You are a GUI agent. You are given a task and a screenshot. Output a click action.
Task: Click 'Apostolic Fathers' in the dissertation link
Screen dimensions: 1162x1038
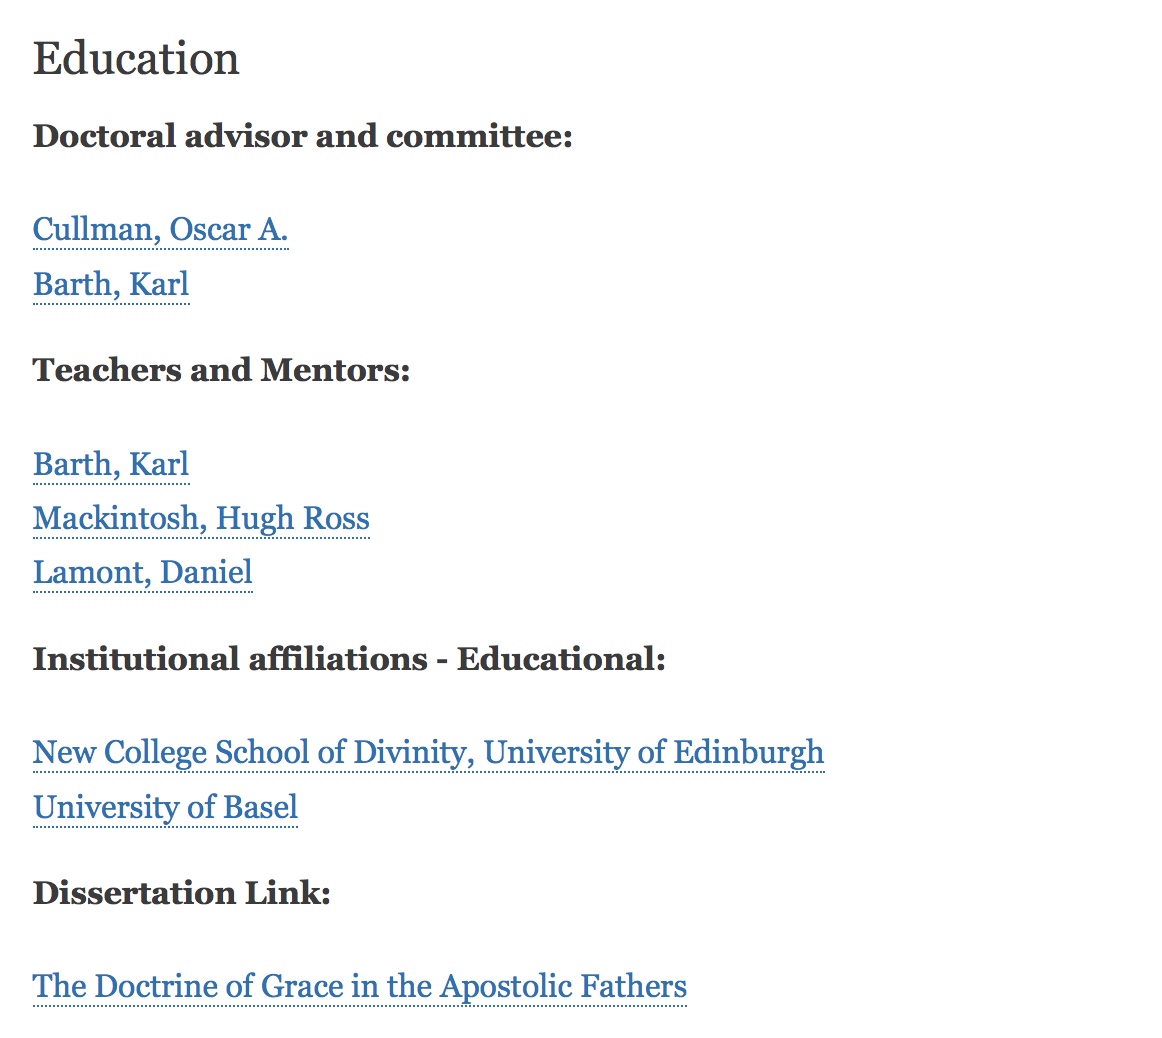tap(563, 987)
